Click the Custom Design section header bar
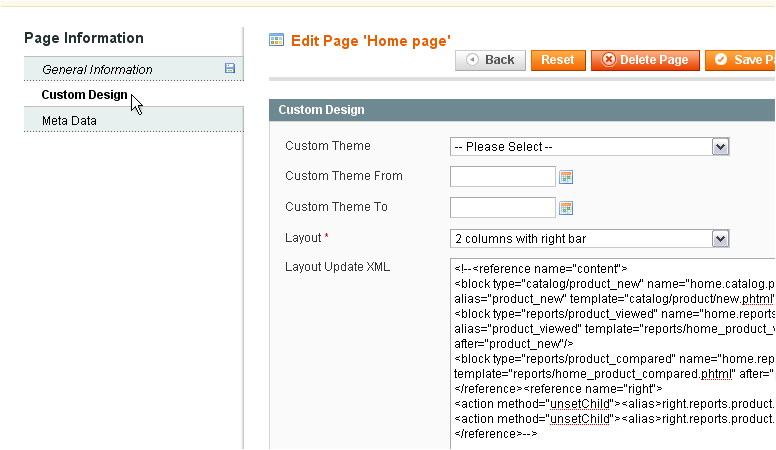The width and height of the screenshot is (776, 450). 520,110
